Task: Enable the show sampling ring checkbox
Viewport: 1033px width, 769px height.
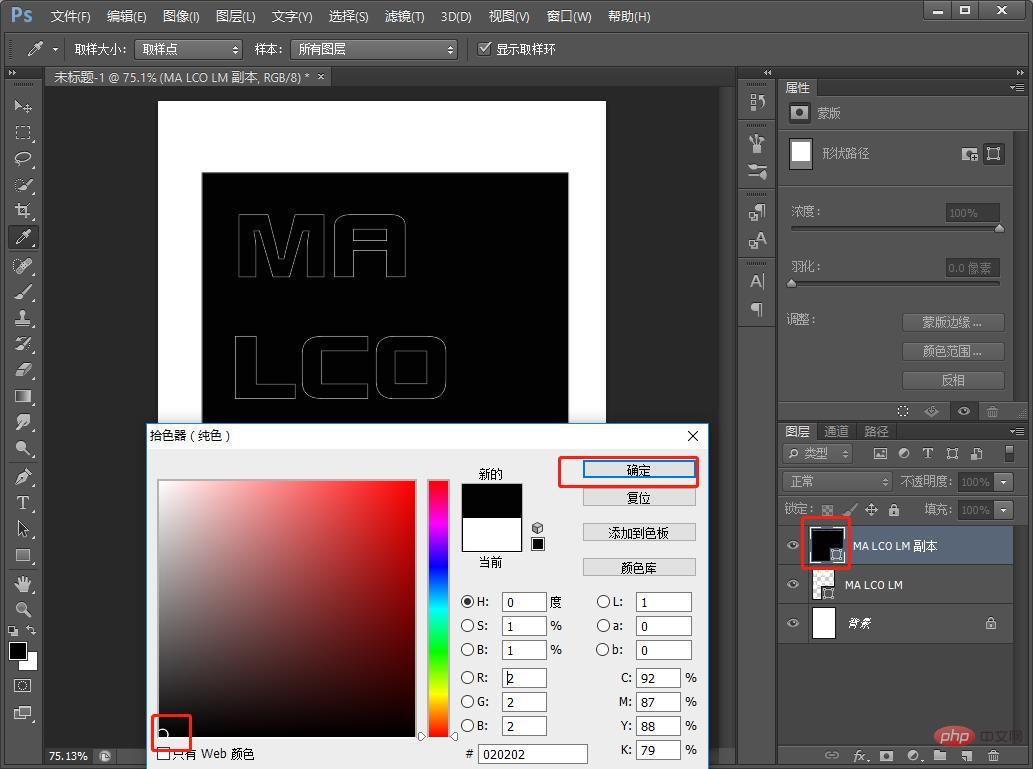Action: point(484,48)
